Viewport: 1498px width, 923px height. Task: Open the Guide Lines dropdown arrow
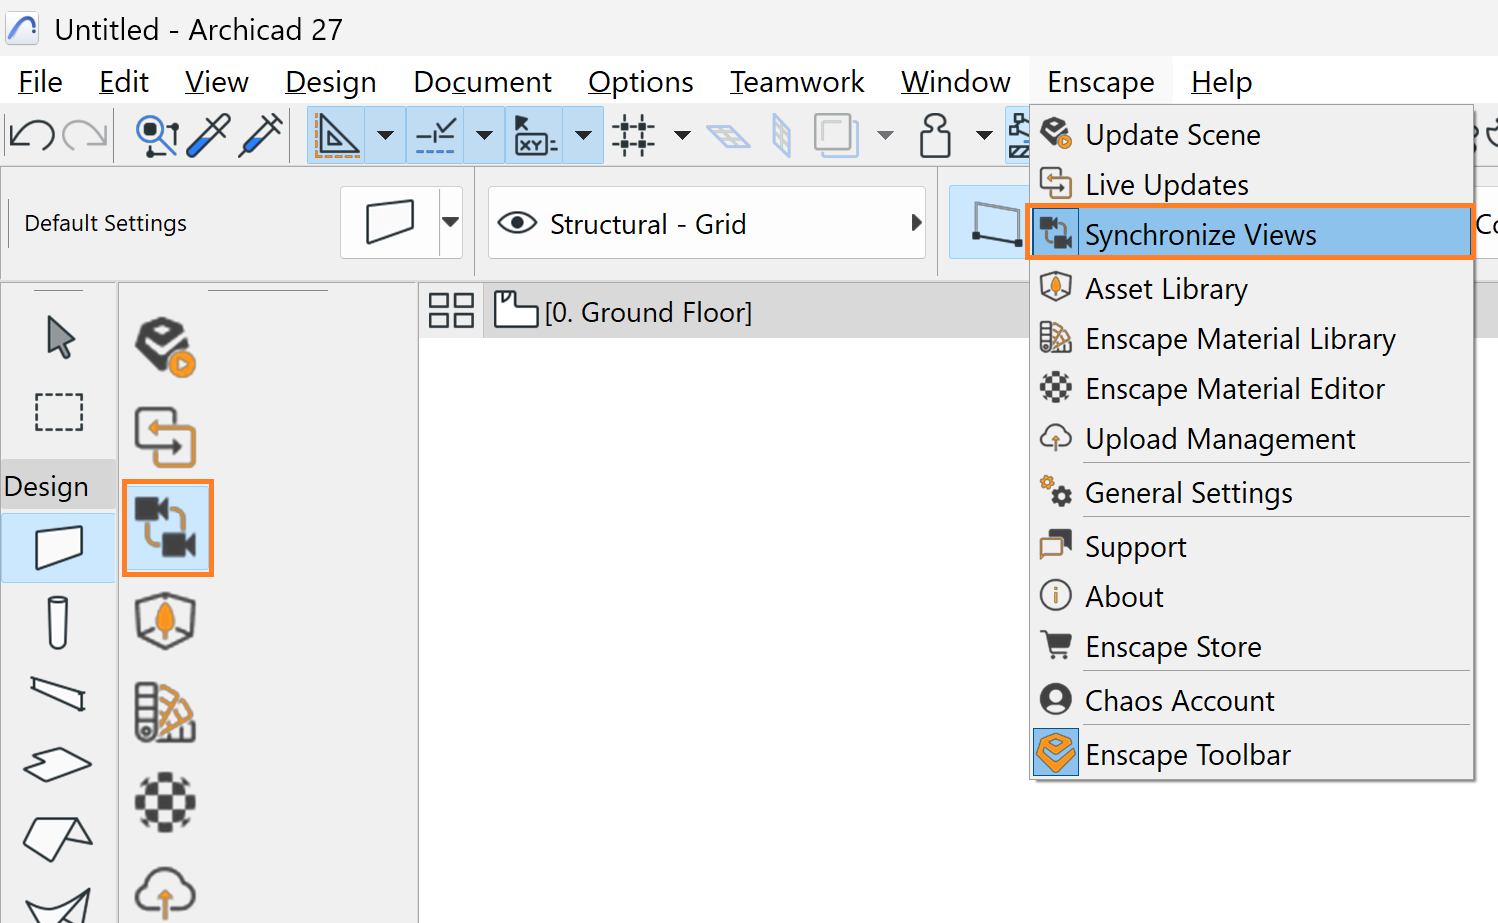[x=385, y=135]
